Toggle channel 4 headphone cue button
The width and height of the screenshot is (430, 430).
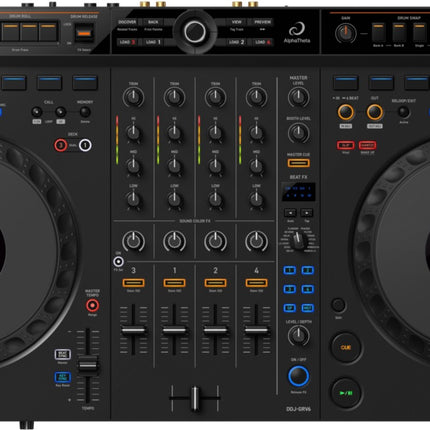256,283
